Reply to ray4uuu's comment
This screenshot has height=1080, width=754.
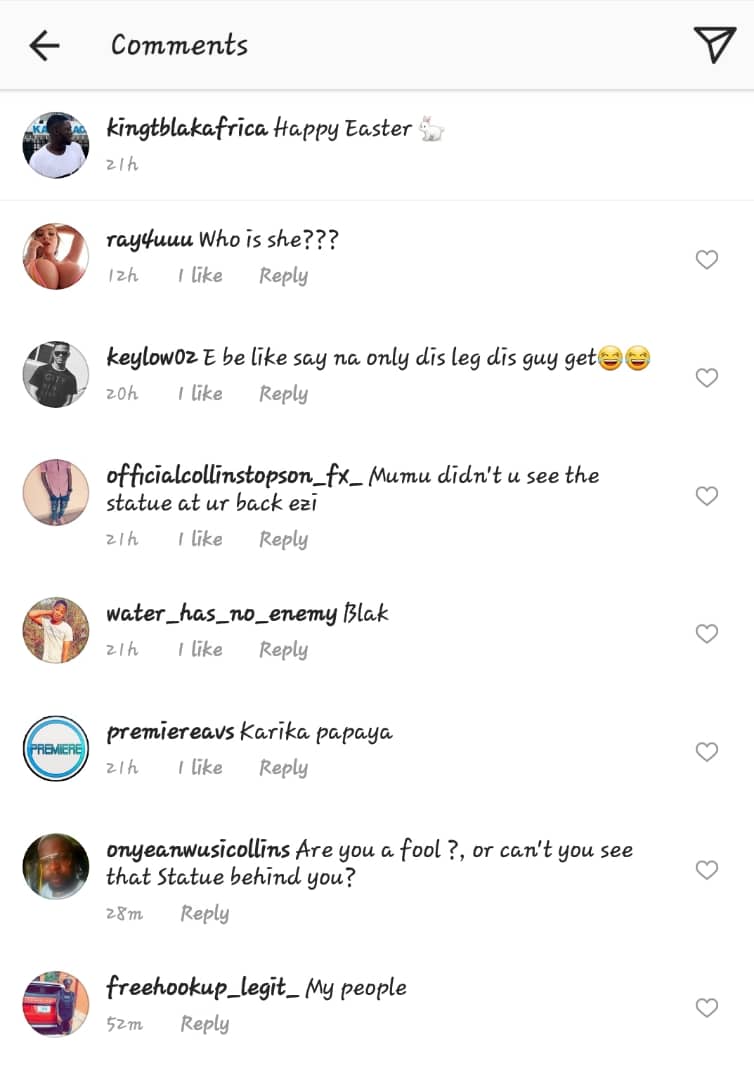coord(283,276)
